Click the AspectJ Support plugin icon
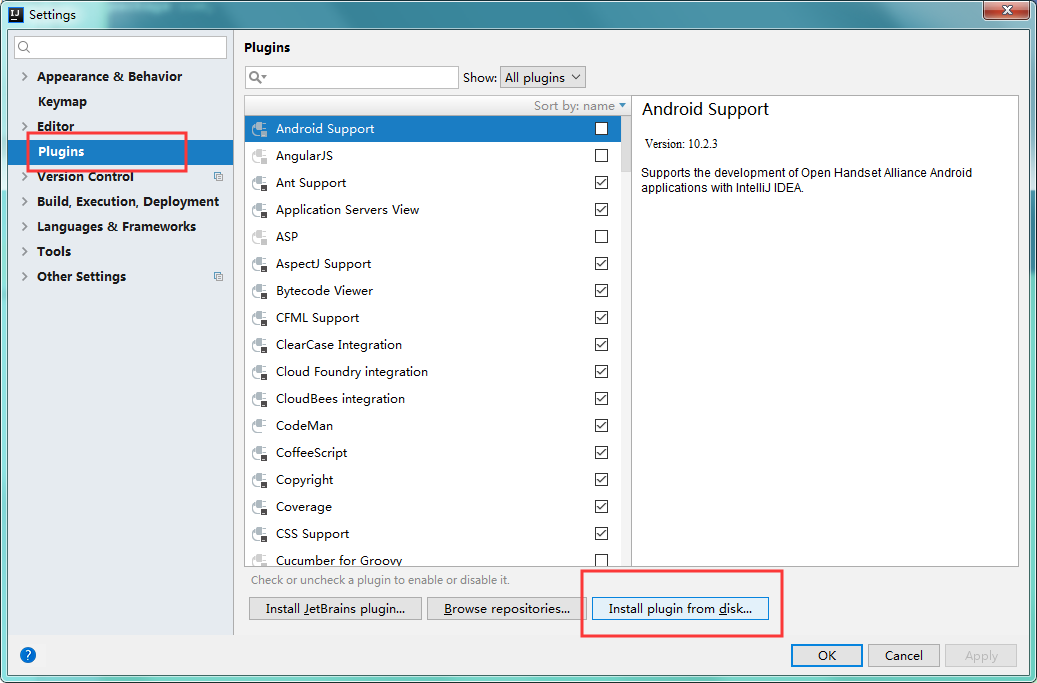The width and height of the screenshot is (1037, 683). pos(259,264)
